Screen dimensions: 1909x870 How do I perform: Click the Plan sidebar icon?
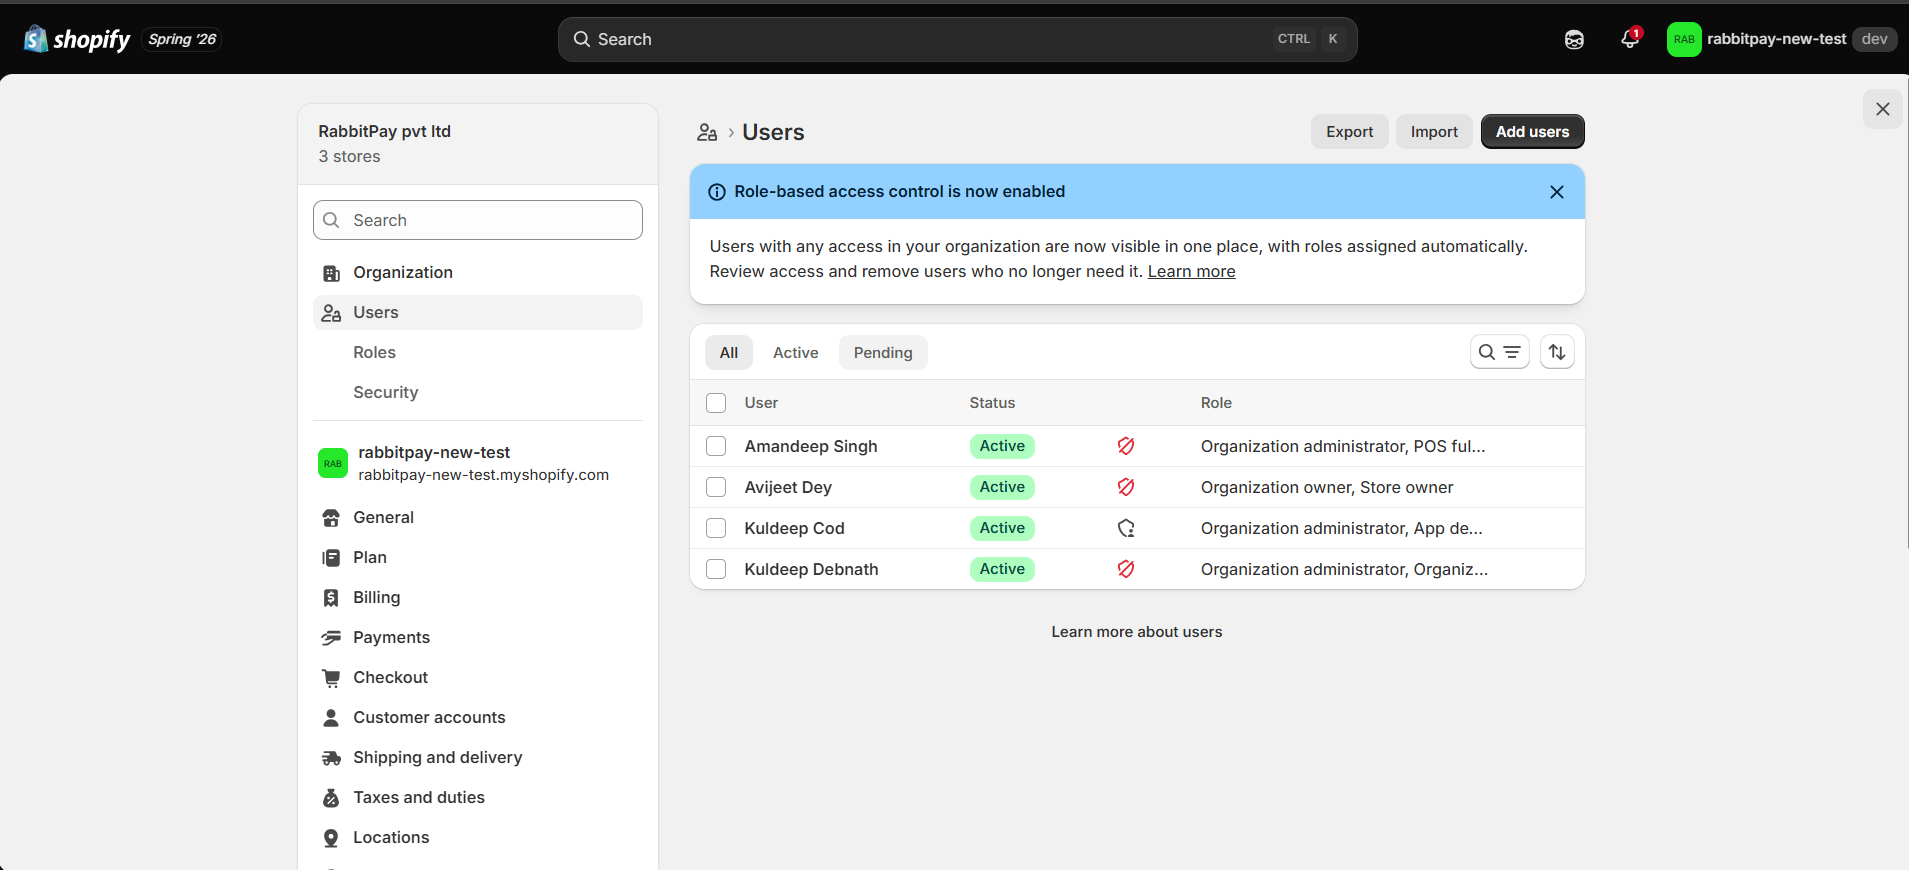click(331, 558)
